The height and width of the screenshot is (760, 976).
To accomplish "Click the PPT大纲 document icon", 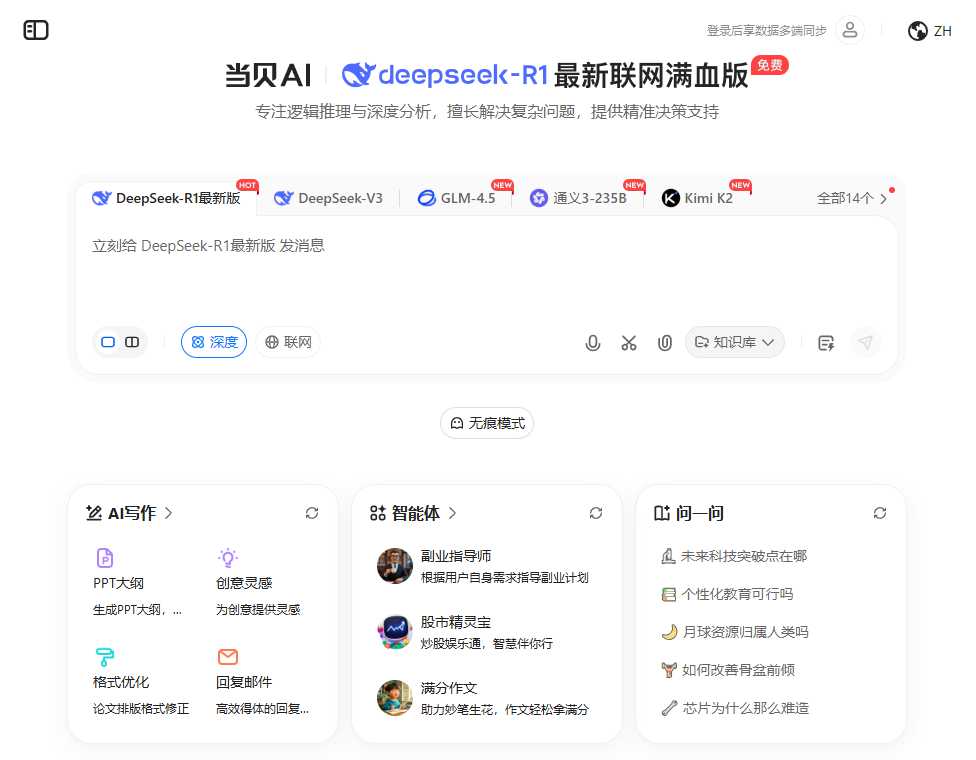I will (x=105, y=557).
